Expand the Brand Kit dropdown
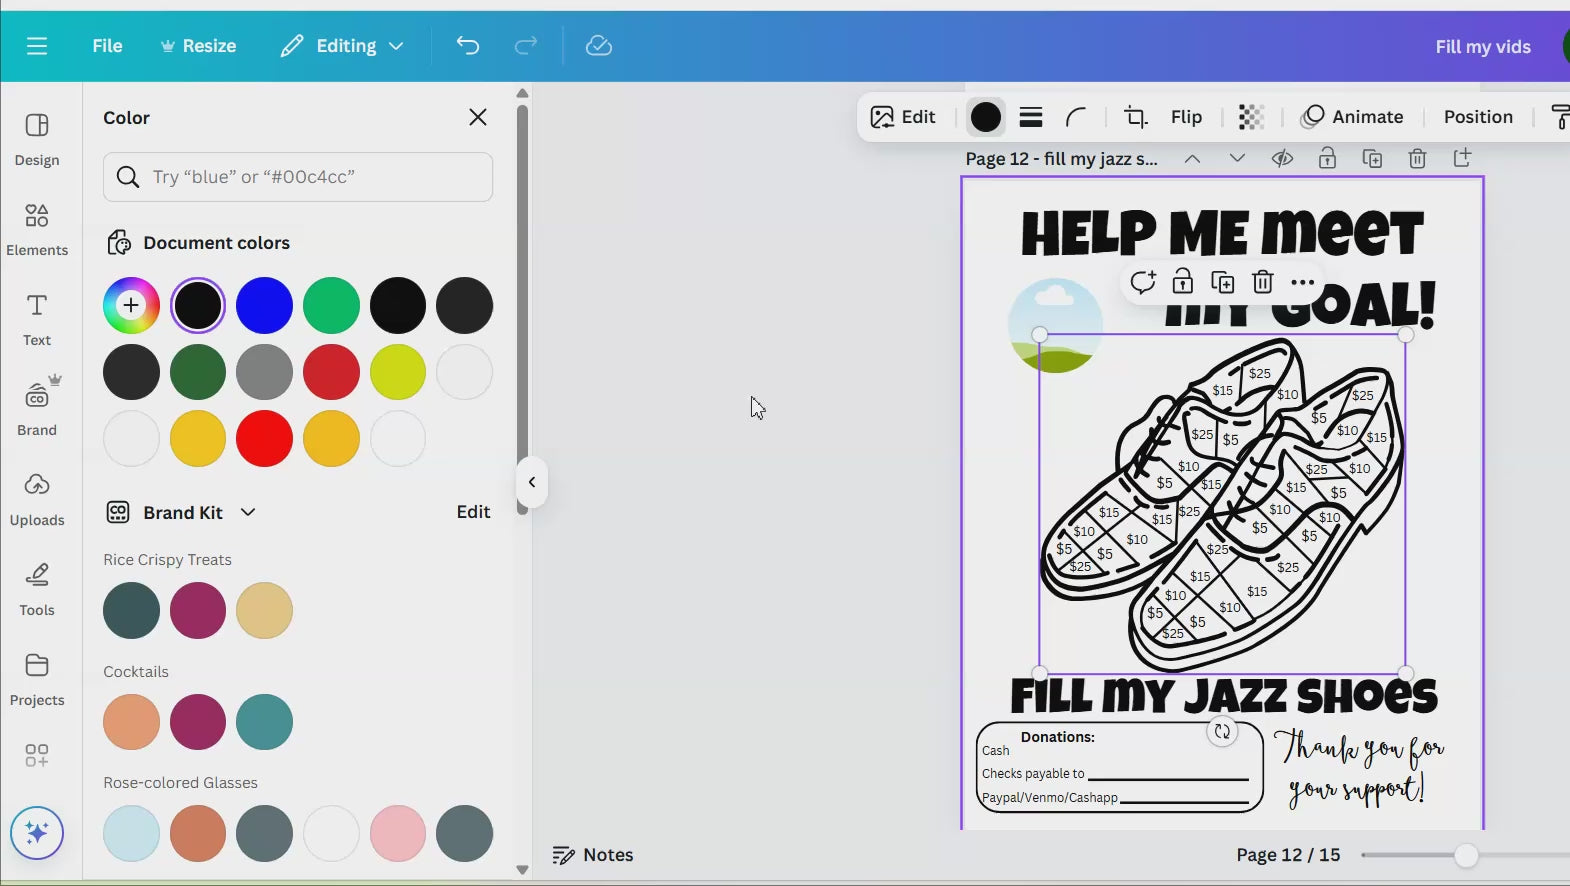 (x=248, y=512)
